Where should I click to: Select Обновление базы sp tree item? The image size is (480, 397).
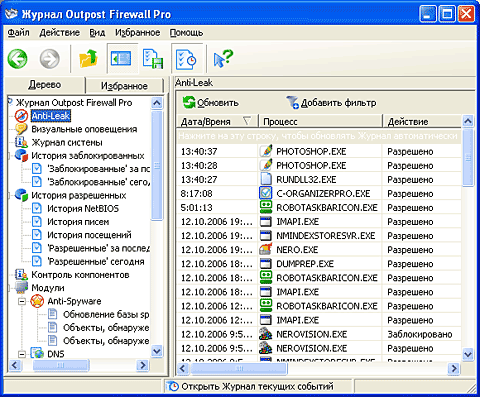tap(106, 314)
